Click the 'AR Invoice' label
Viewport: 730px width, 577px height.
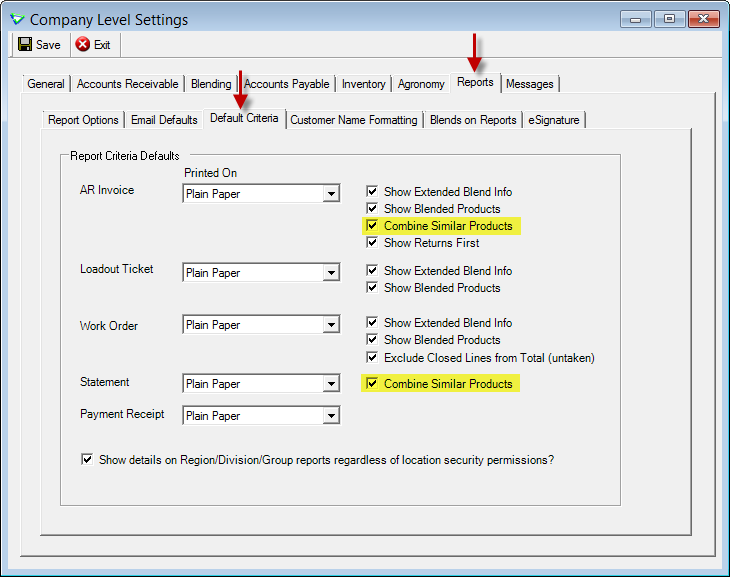point(107,190)
